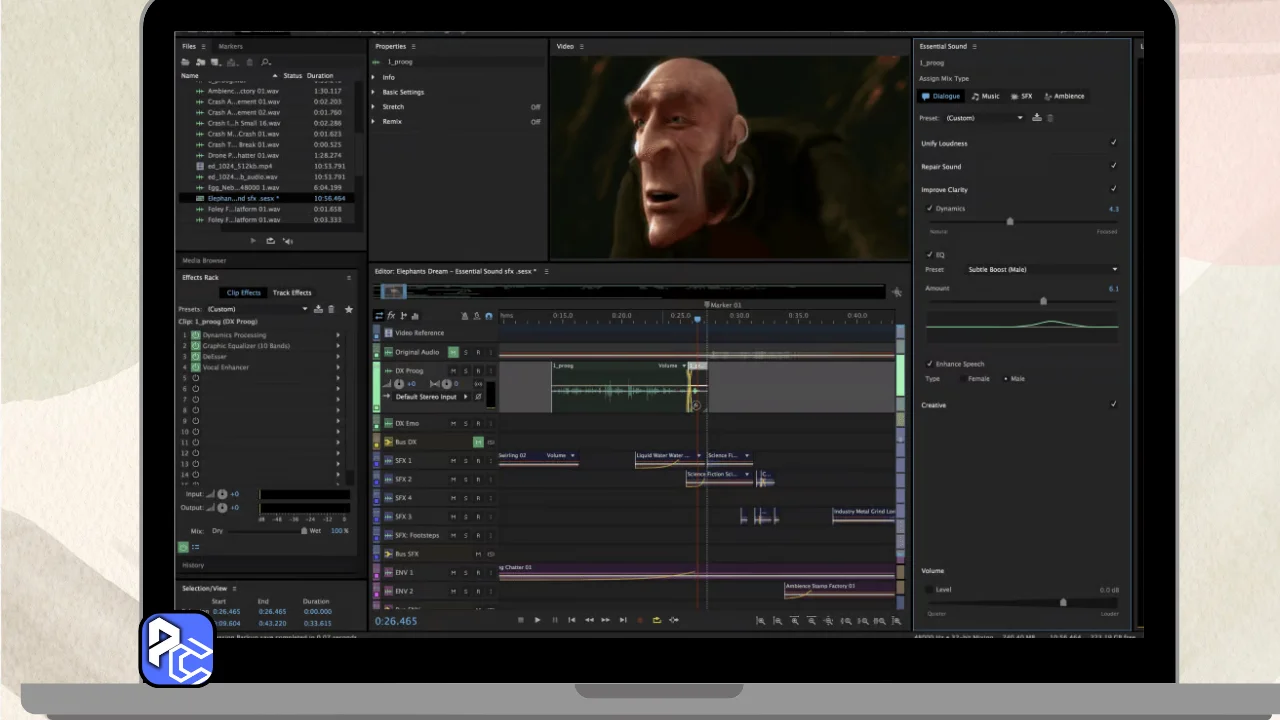Uncheck the EQ checkbox in Essential Sound
The image size is (1280, 720).
click(930, 254)
